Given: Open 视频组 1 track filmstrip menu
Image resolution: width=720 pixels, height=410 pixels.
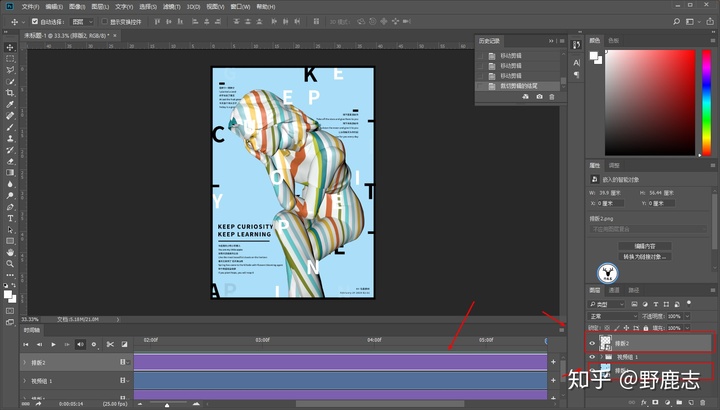Looking at the screenshot, I should (x=124, y=380).
